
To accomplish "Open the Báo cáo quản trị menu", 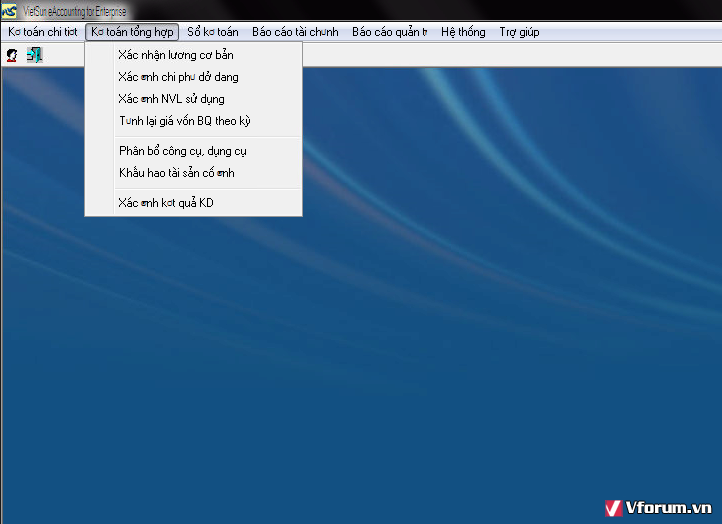I will pyautogui.click(x=389, y=32).
